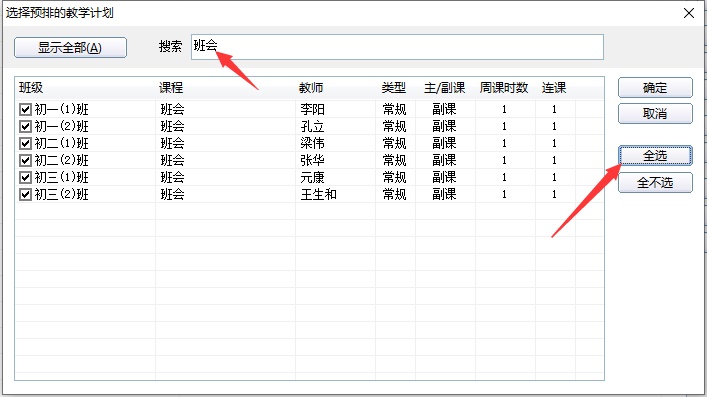Click the 周课时数 column header
707x397 pixels.
tap(505, 88)
